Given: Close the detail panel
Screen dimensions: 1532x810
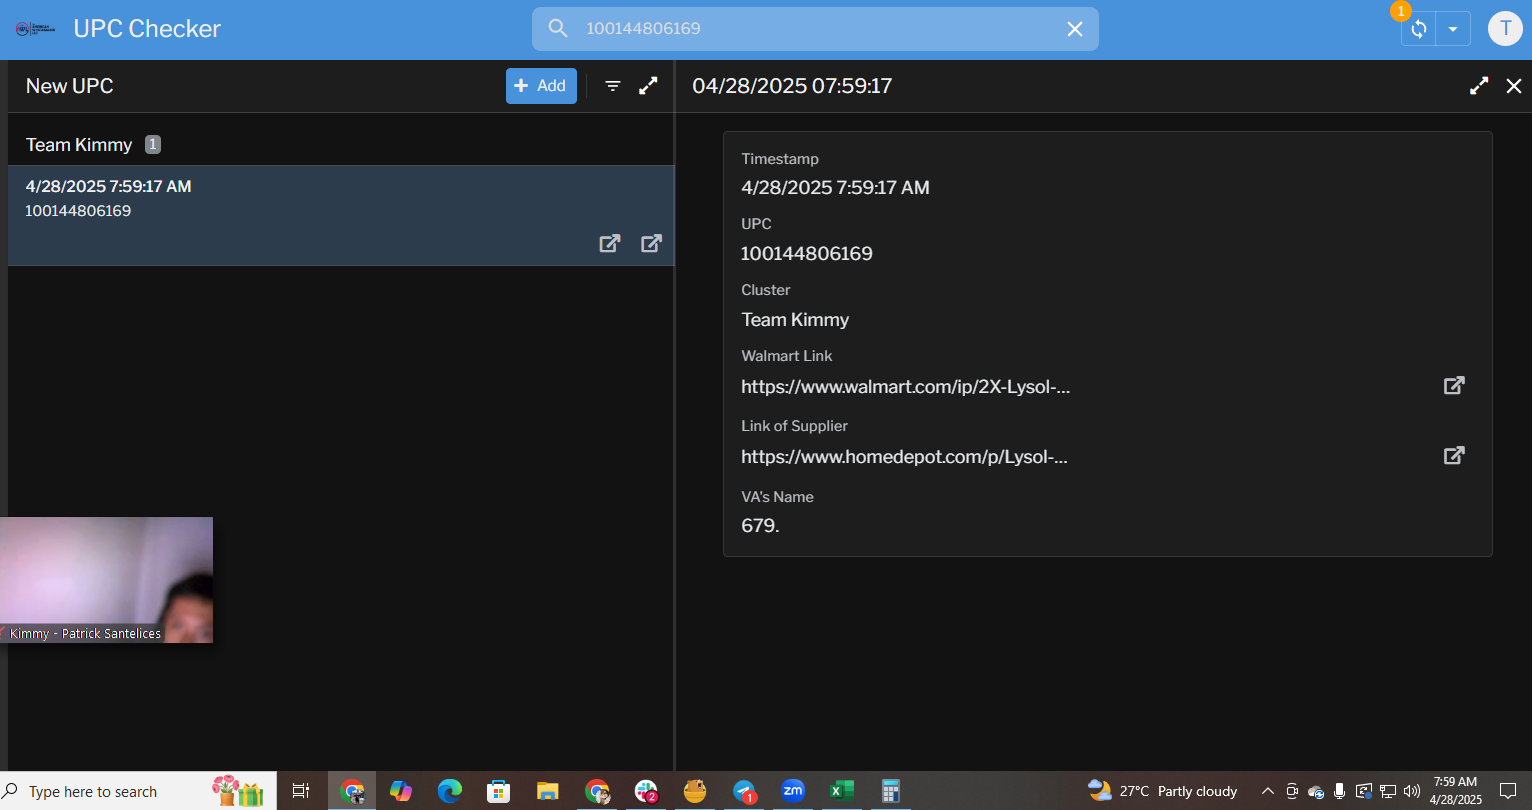Looking at the screenshot, I should (x=1514, y=86).
